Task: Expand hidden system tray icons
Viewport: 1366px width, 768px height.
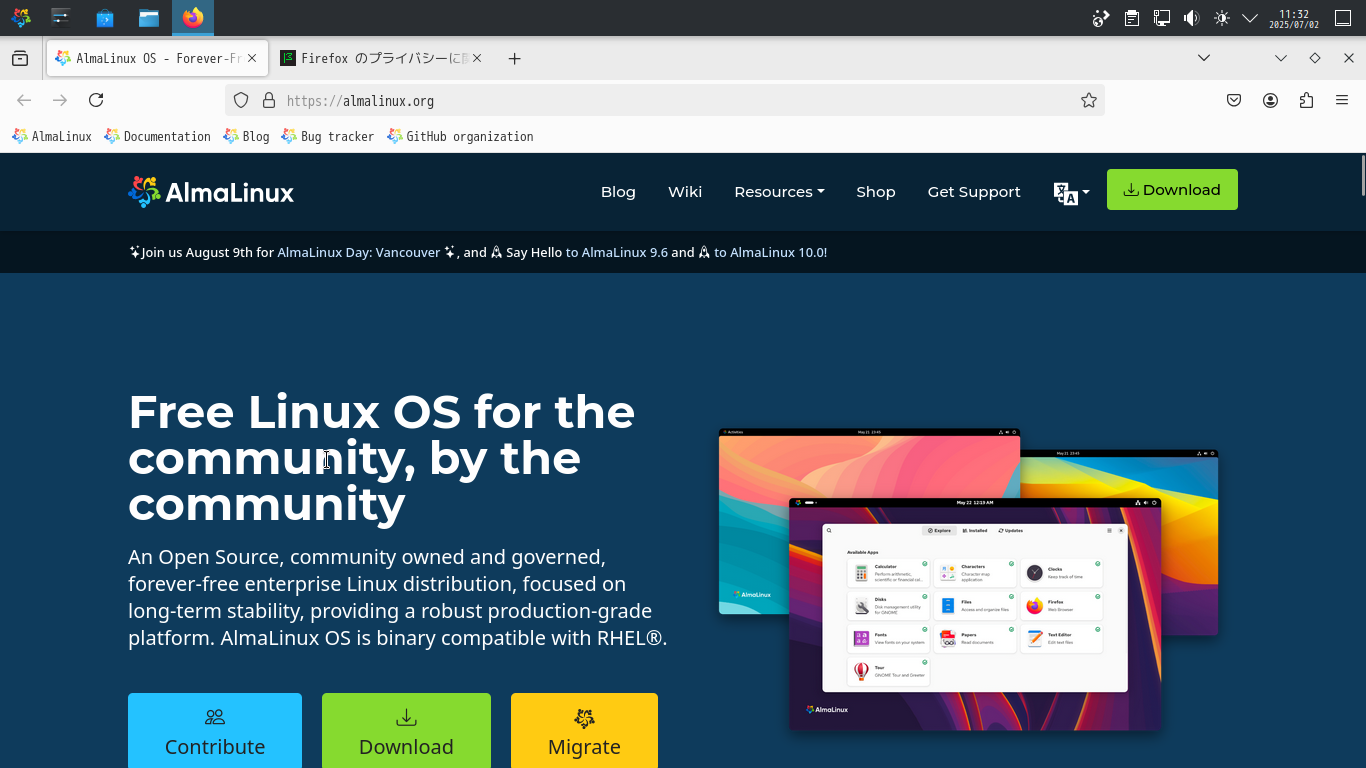Action: click(x=1250, y=18)
